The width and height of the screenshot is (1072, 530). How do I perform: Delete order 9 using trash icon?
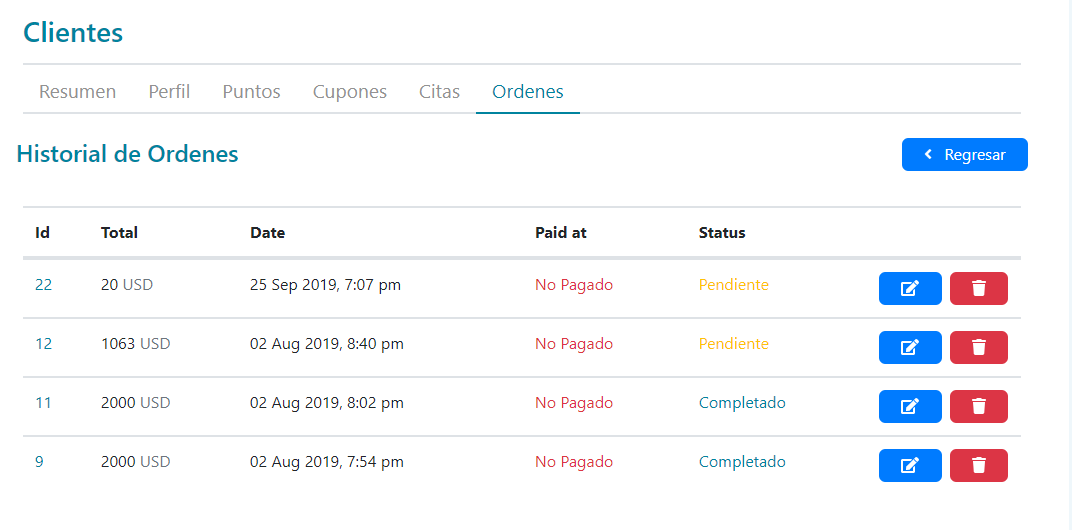978,465
